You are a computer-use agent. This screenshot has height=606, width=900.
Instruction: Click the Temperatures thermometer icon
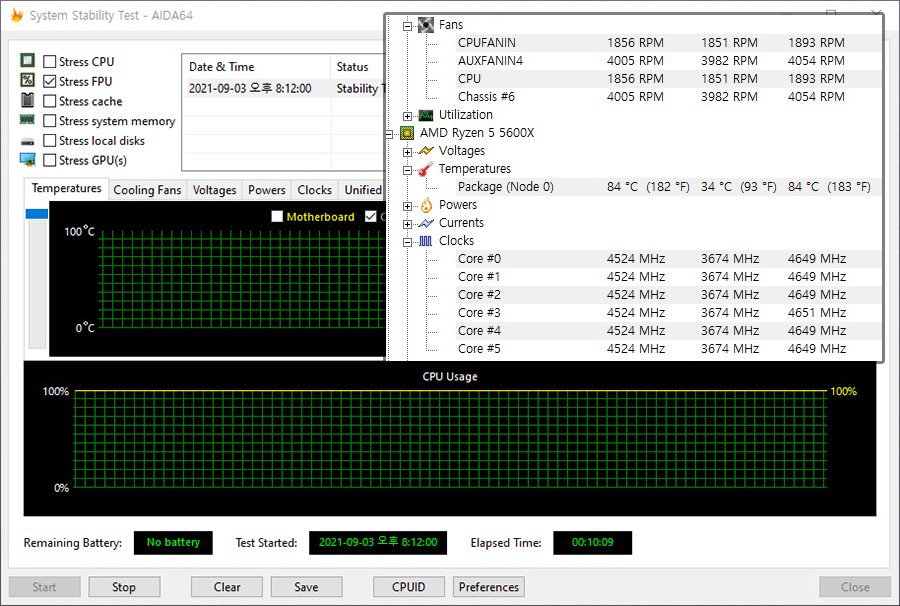(426, 169)
